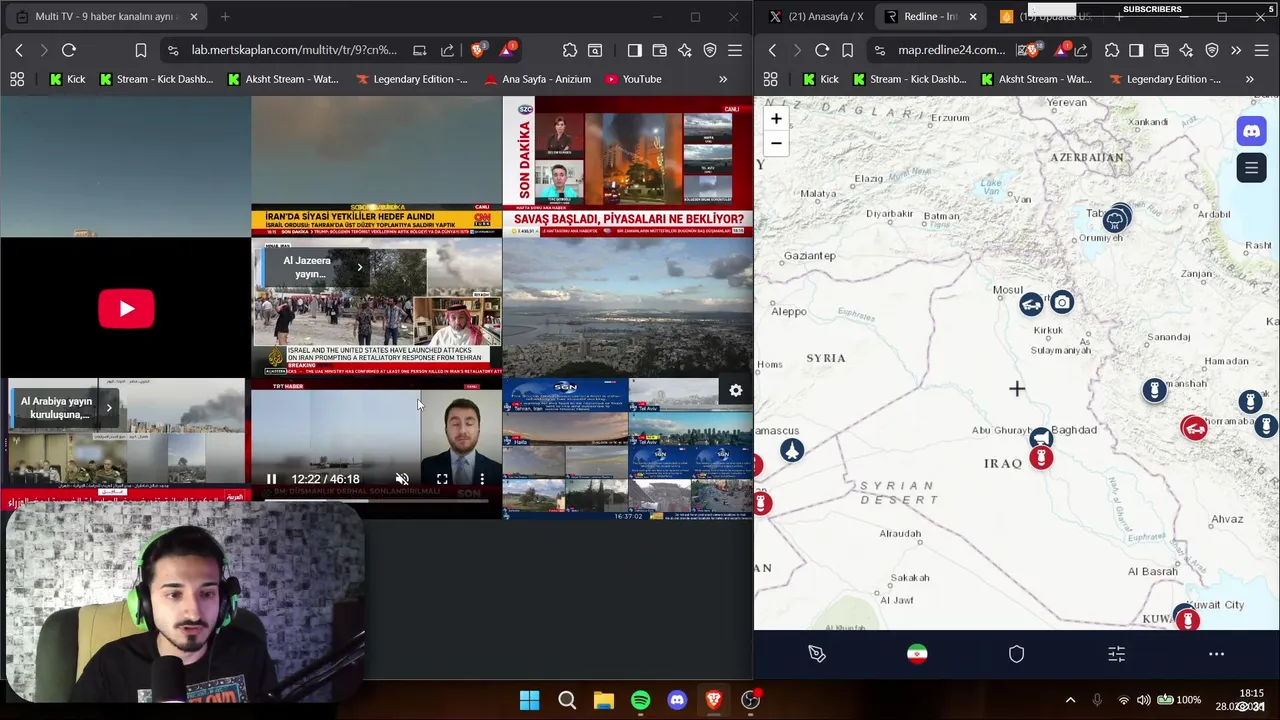1280x720 pixels.
Task: Switch to the Redline tab
Action: coord(930,17)
